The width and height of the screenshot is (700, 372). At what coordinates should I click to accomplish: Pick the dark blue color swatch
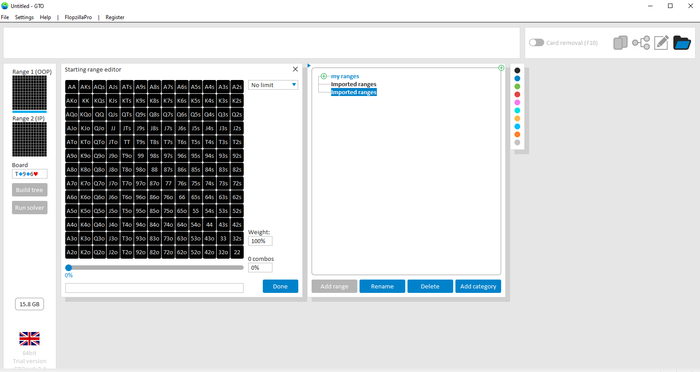[x=517, y=78]
